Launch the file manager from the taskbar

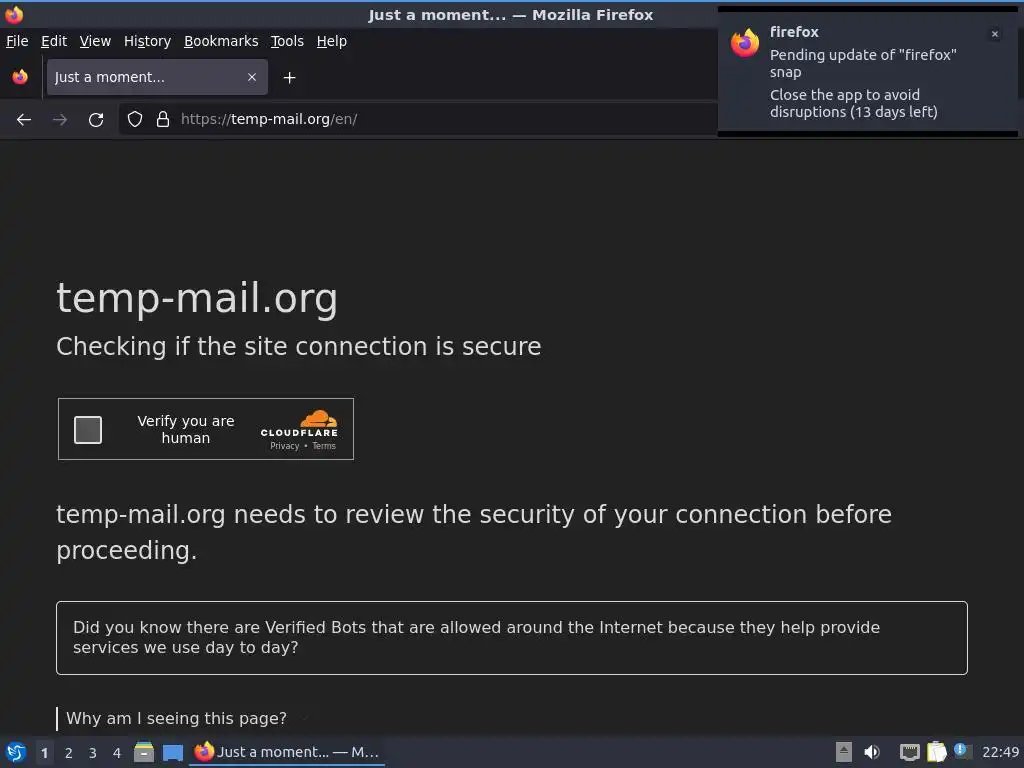pyautogui.click(x=144, y=752)
